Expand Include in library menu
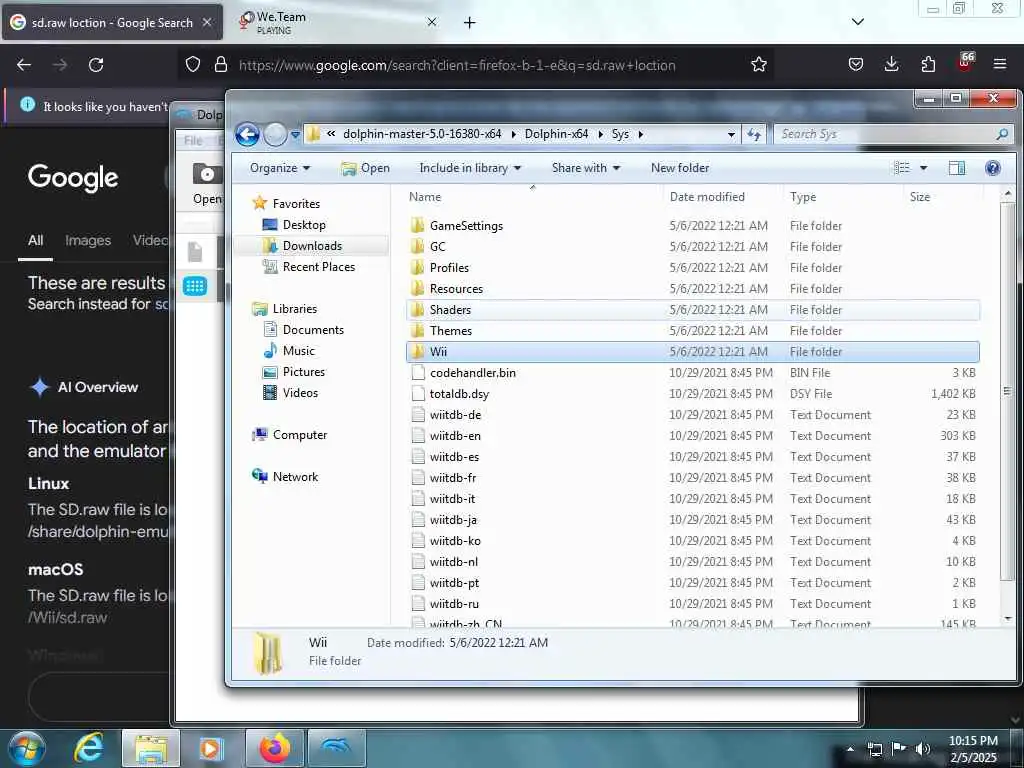The height and width of the screenshot is (768, 1024). click(470, 168)
